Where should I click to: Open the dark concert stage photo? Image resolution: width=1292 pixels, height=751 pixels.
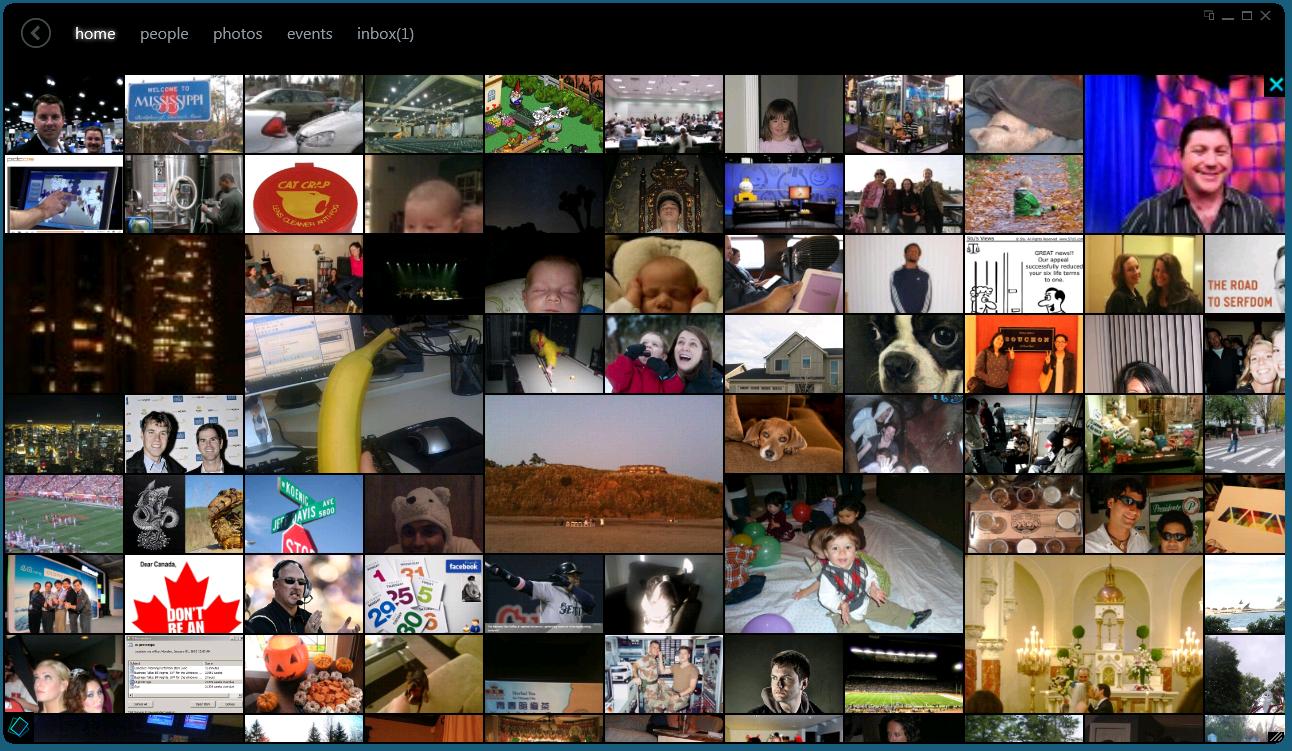(424, 274)
